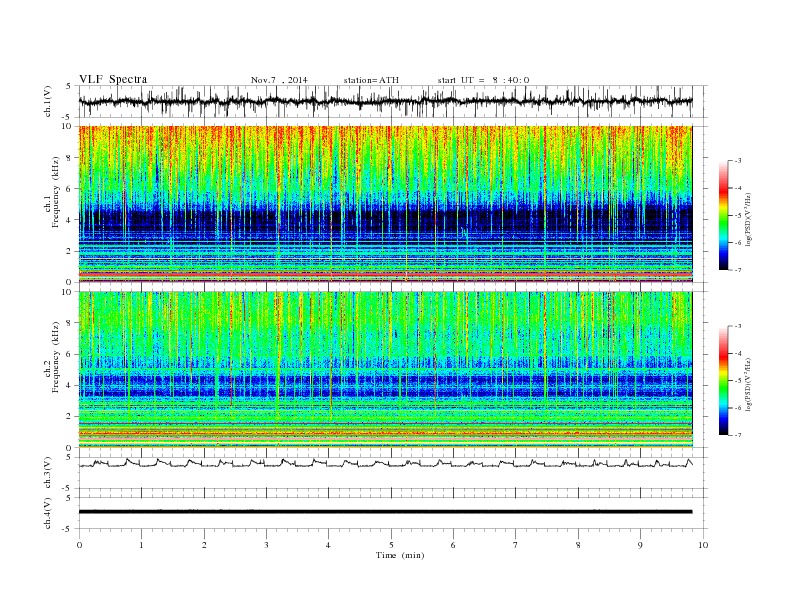This screenshot has width=792, height=612.
Task: Click the 'VLF Spectra' title text
Action: pos(113,79)
